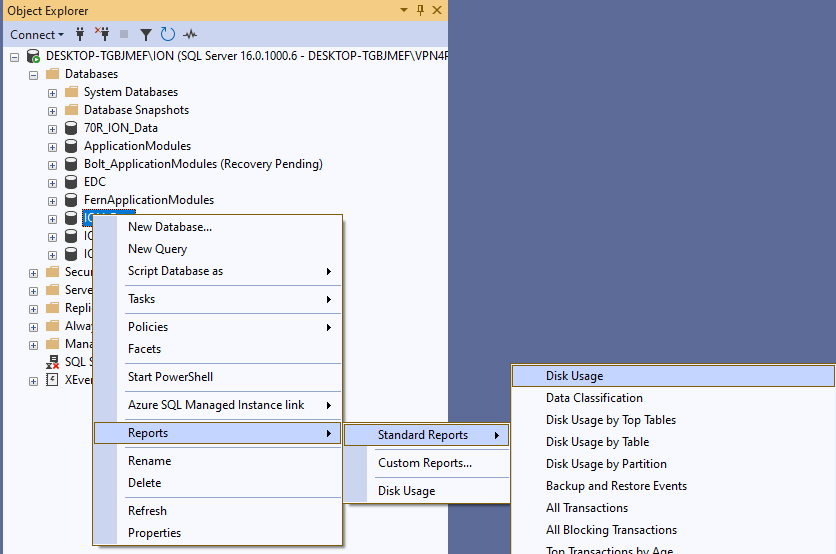
Task: Open Disk Usage by Top Tables report
Action: click(673, 420)
